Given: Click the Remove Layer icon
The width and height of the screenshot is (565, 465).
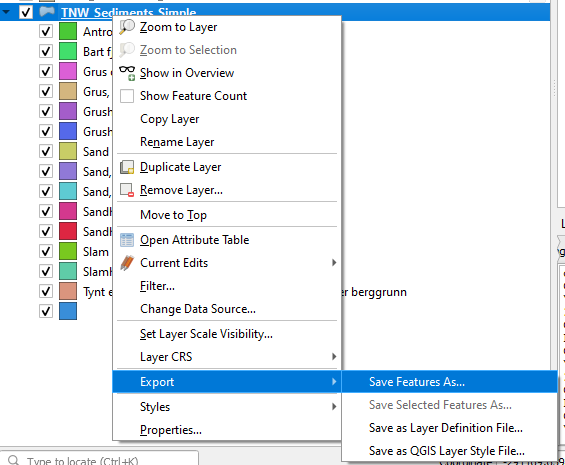Looking at the screenshot, I should [x=127, y=190].
